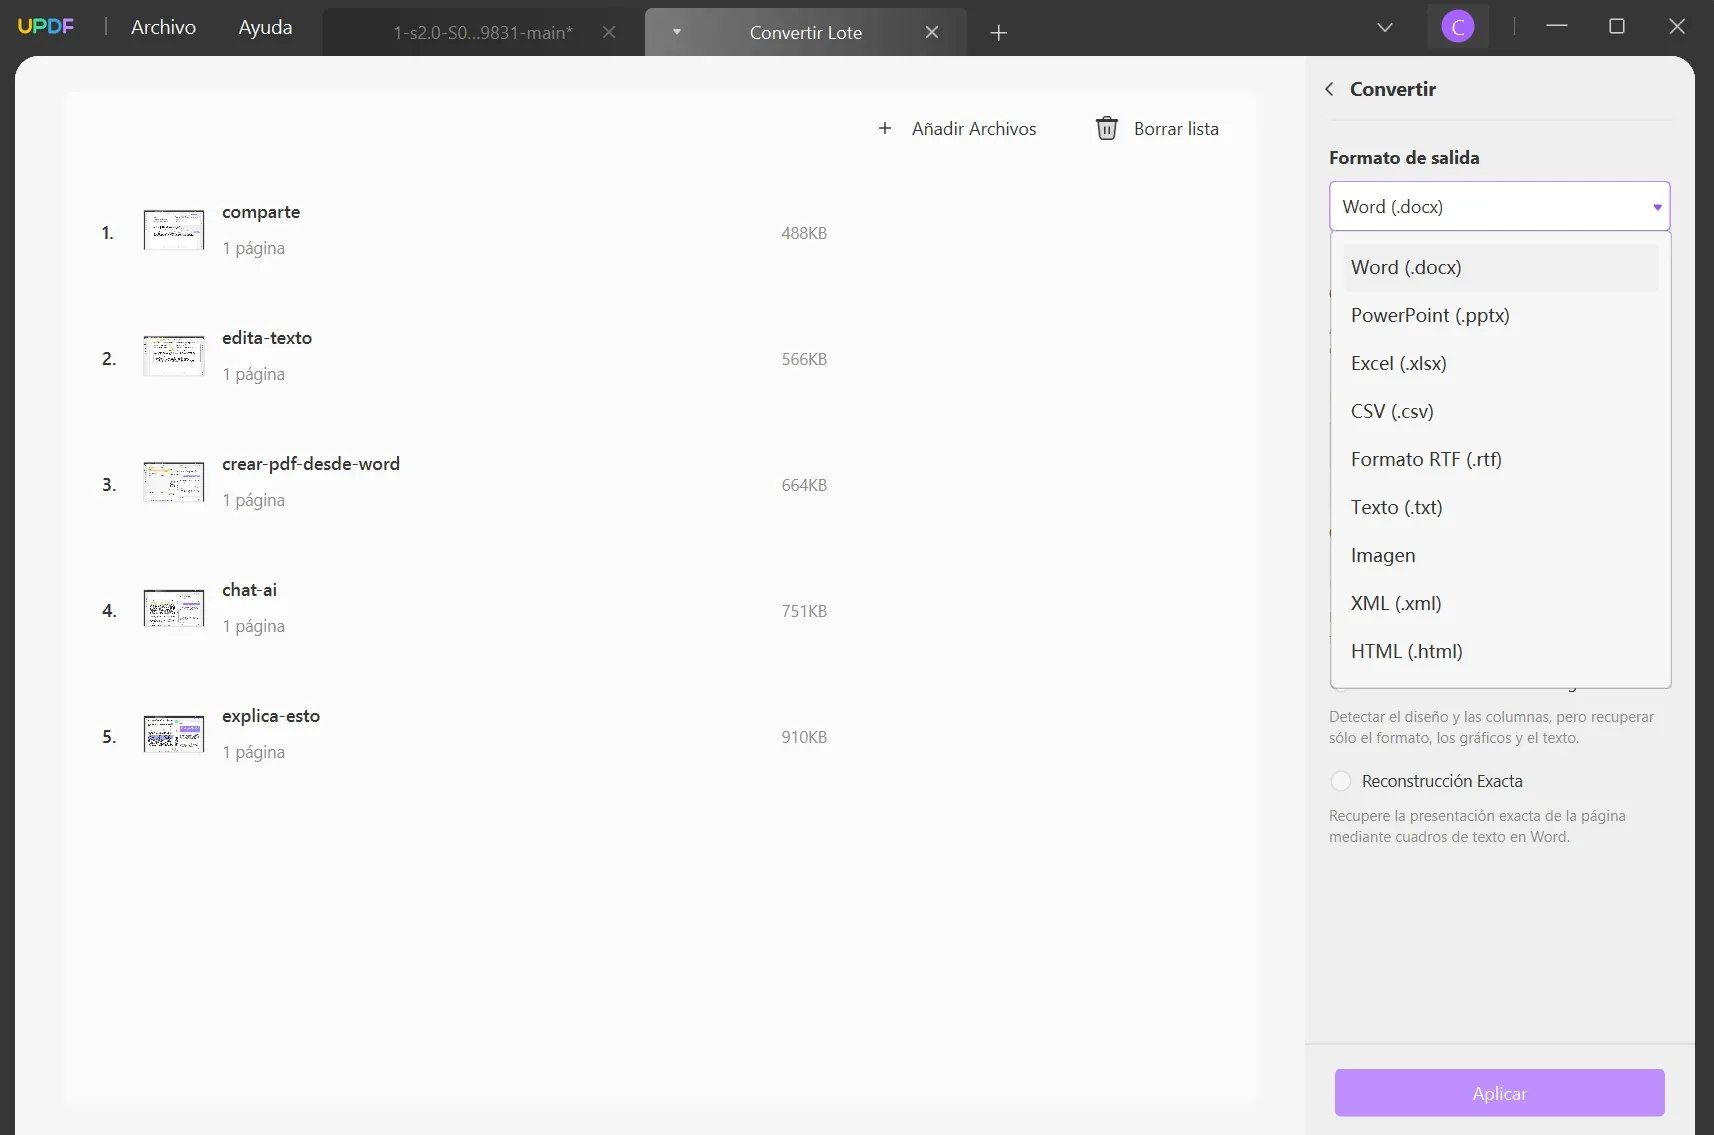Select the crear-pdf-desde-word file thumbnail
The height and width of the screenshot is (1135, 1714).
[174, 482]
